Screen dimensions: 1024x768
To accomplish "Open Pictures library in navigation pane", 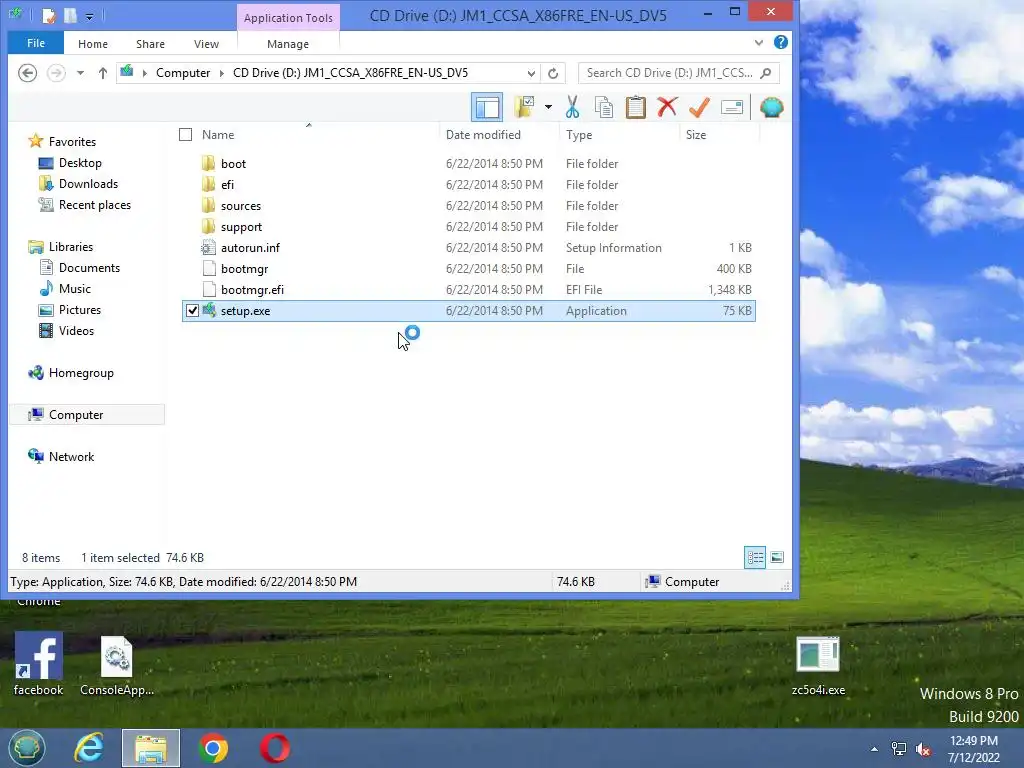I will coord(80,310).
